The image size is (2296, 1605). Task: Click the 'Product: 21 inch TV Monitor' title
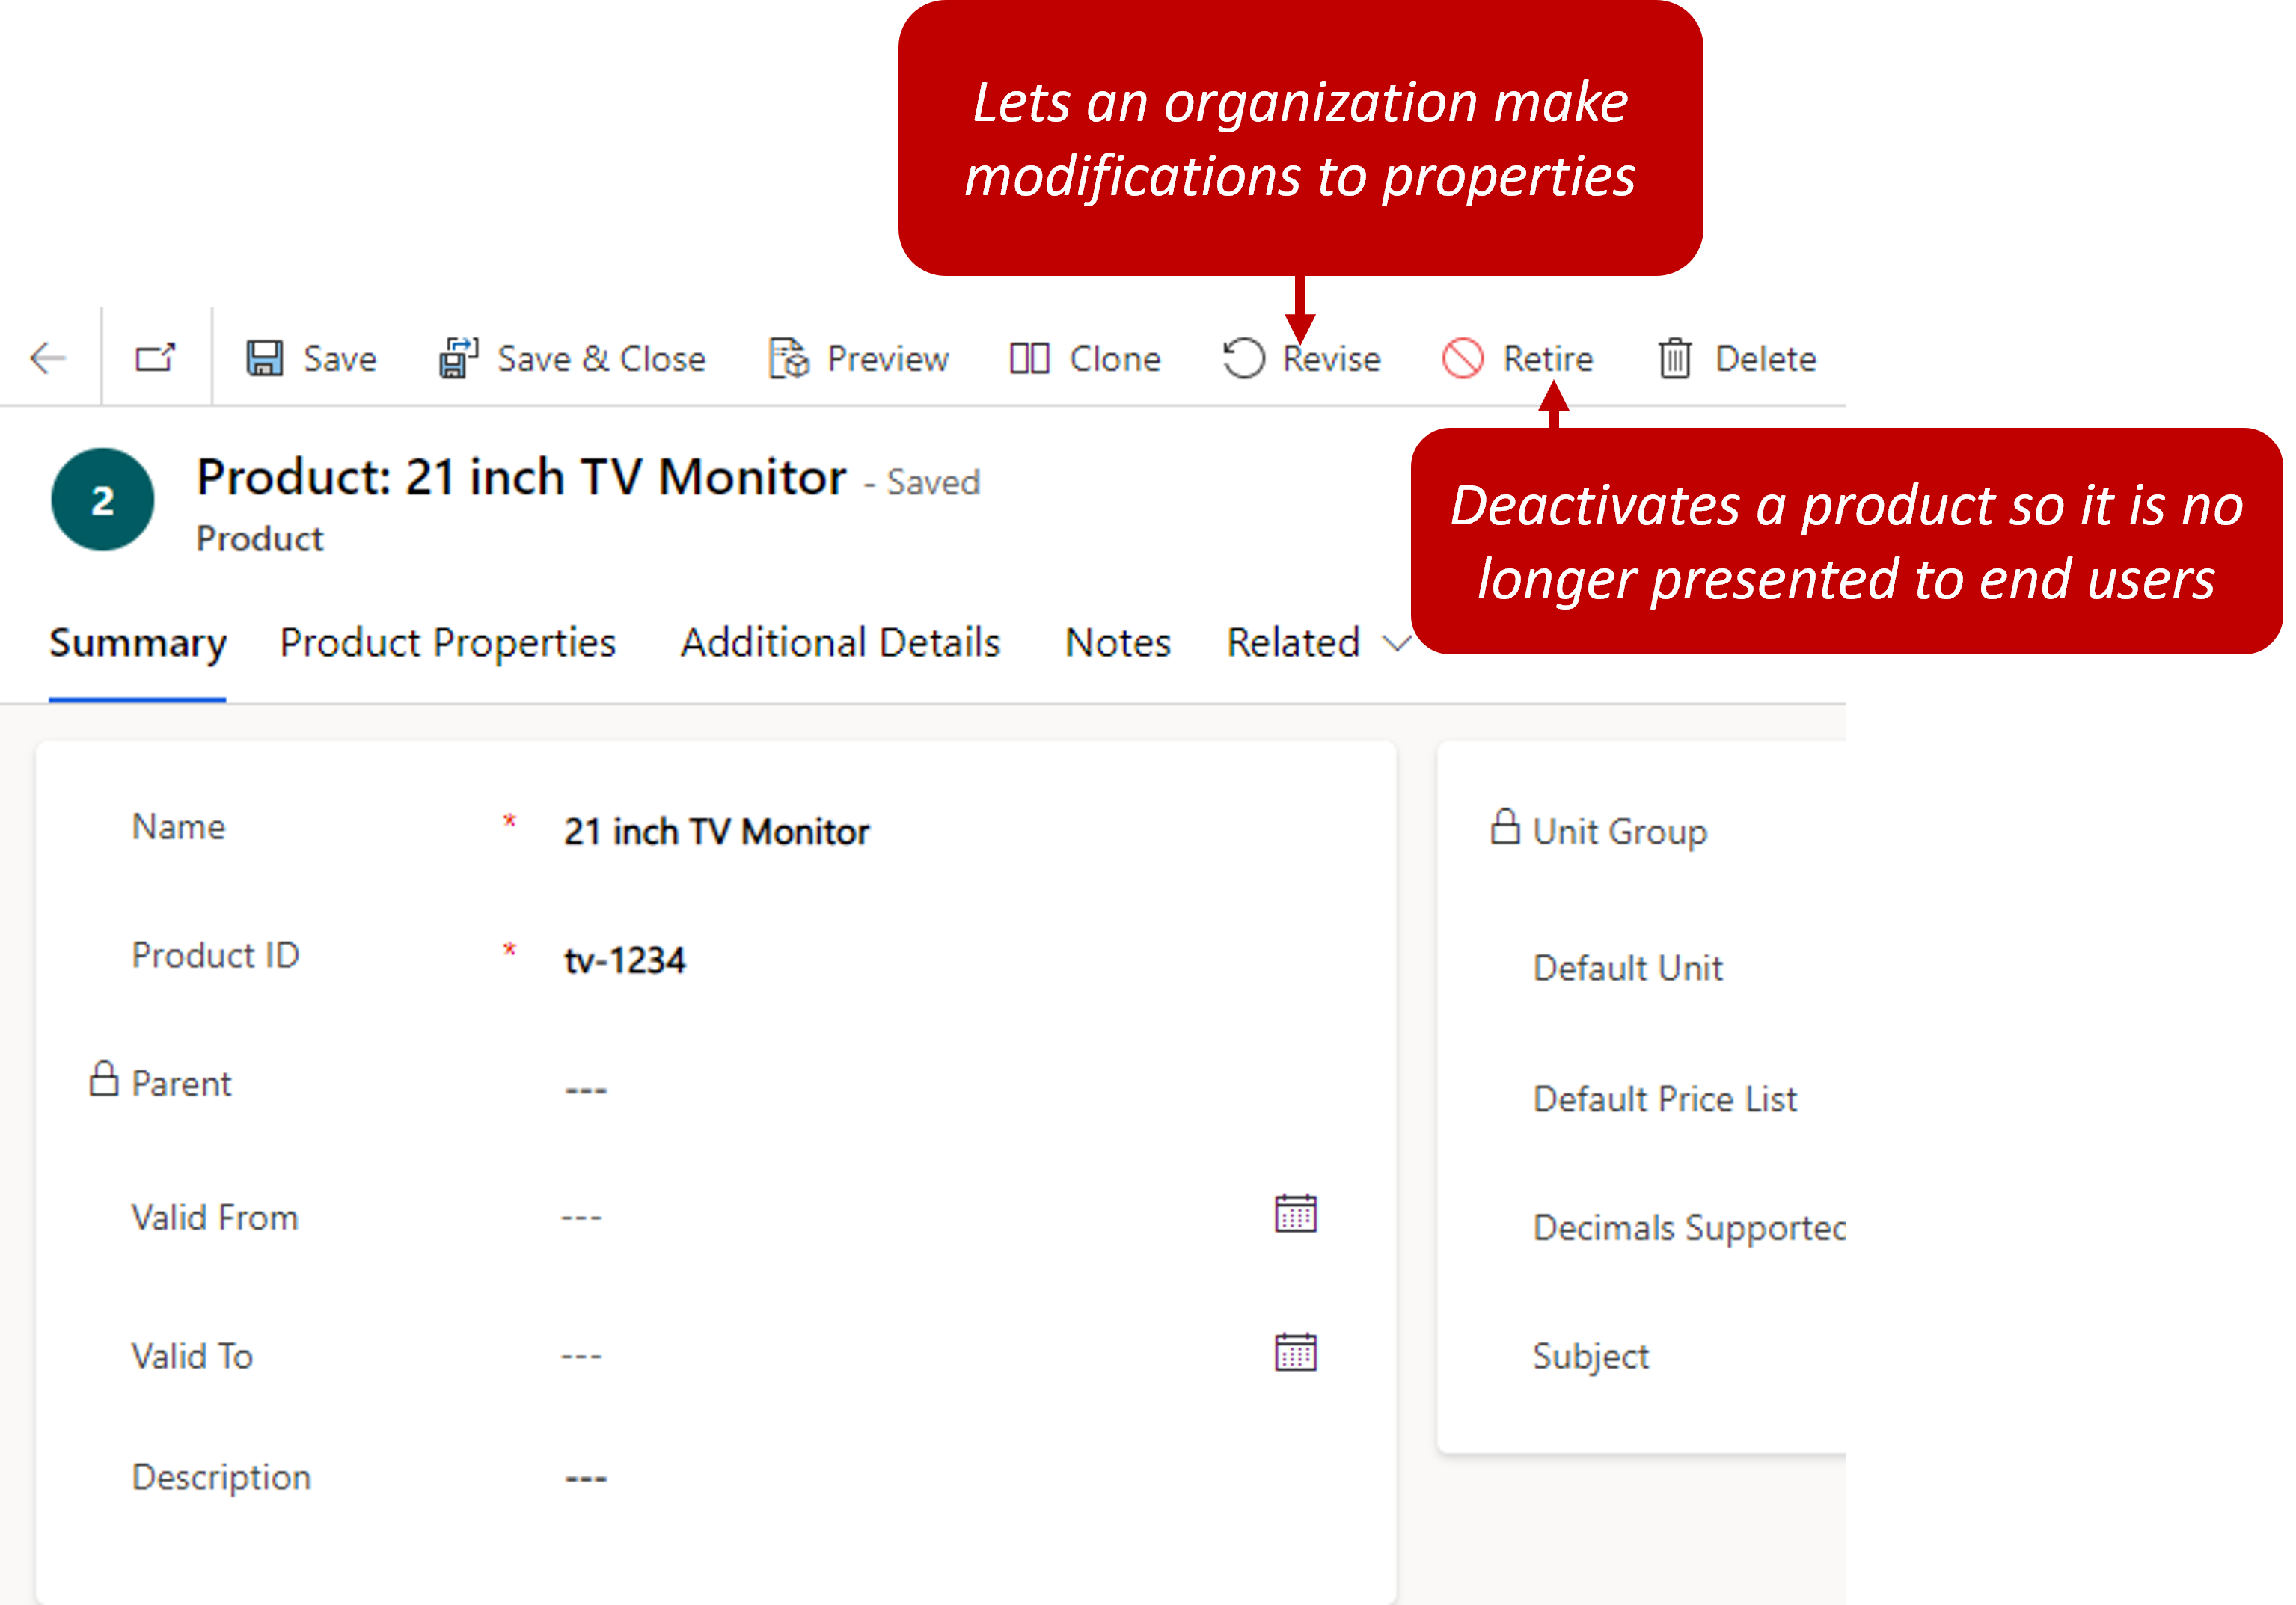pyautogui.click(x=522, y=477)
